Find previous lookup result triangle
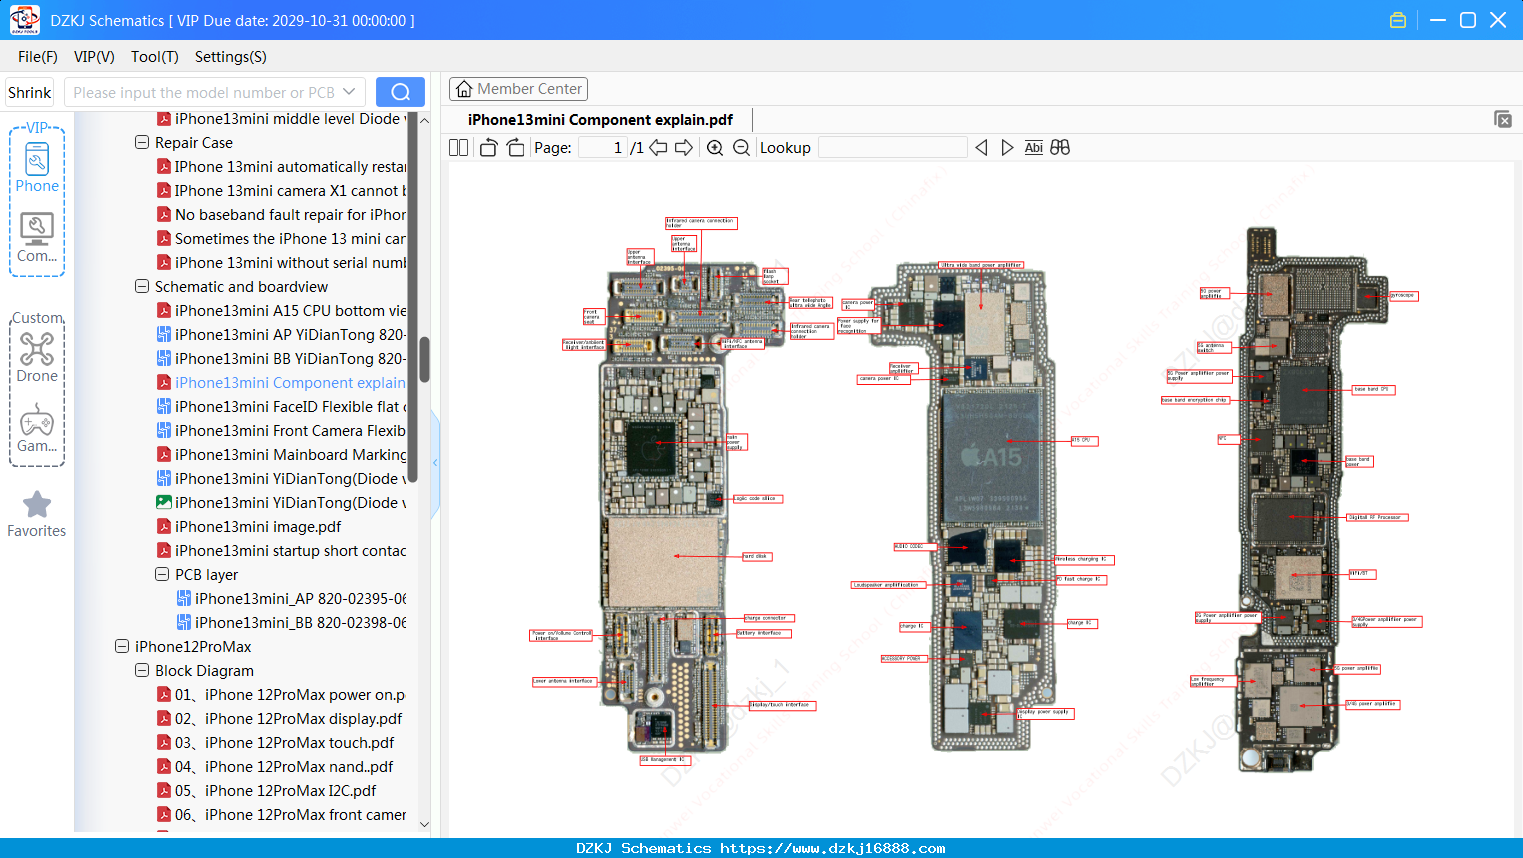 (981, 148)
